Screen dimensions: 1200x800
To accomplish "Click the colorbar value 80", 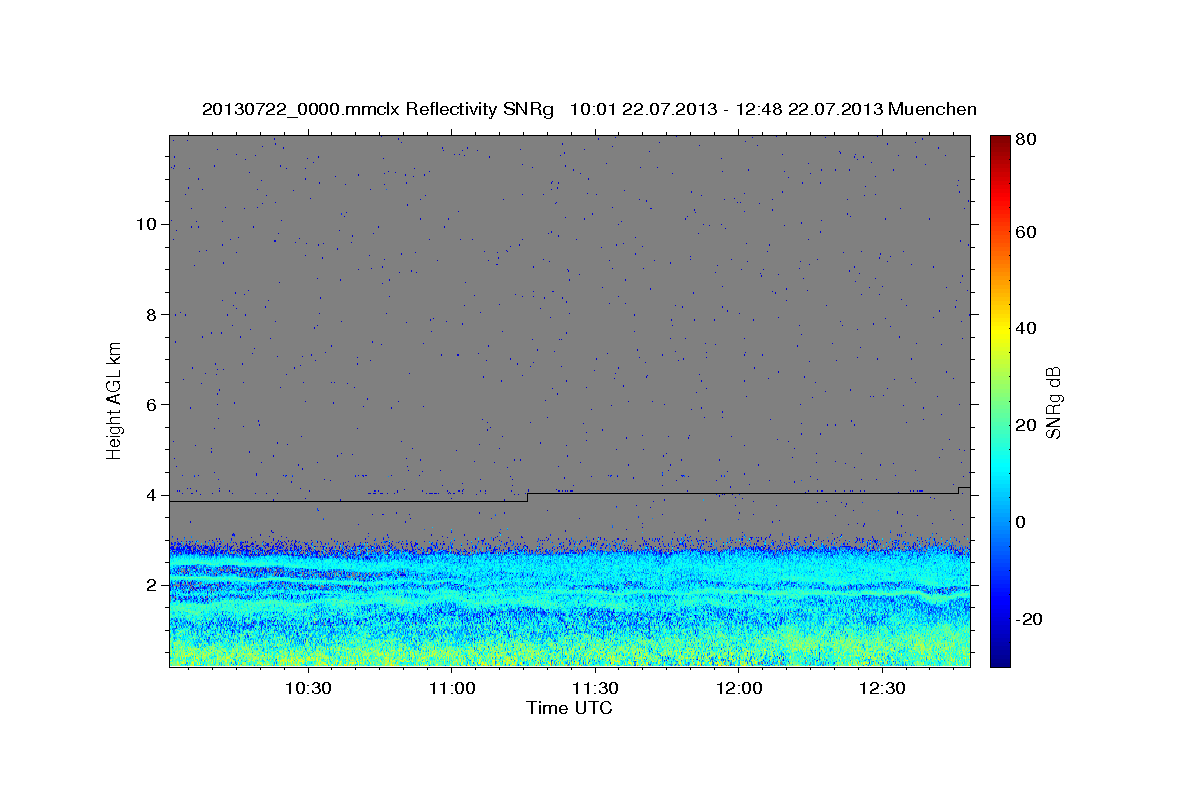I will (x=1027, y=140).
